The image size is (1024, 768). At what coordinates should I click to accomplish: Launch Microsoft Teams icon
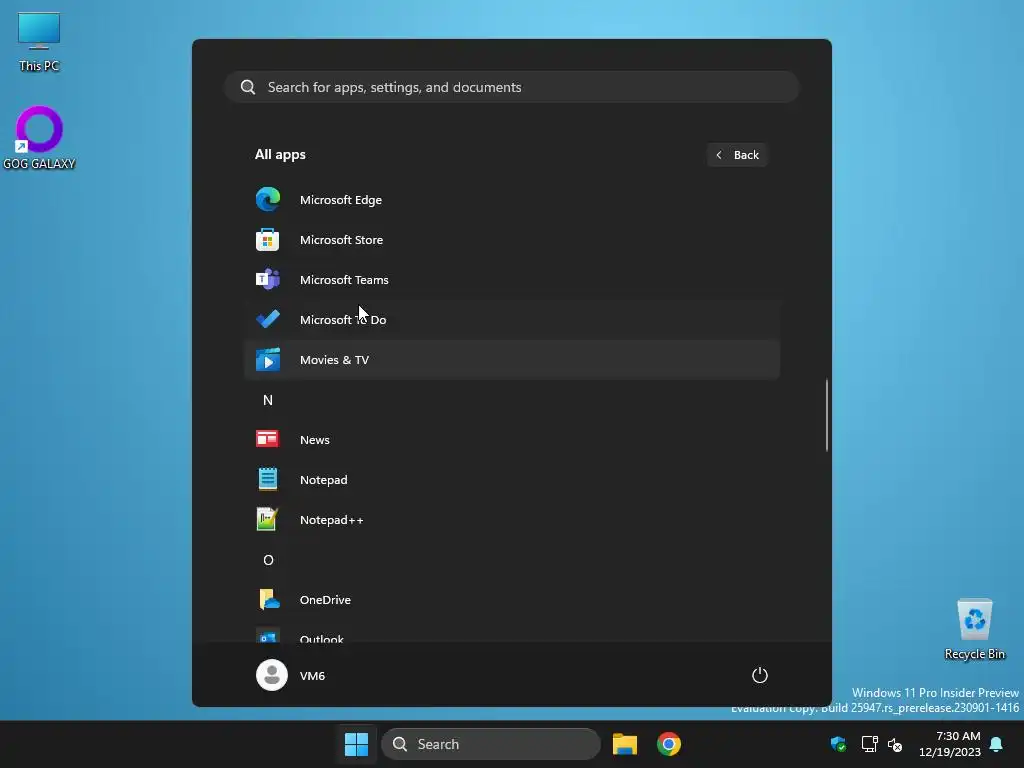268,280
